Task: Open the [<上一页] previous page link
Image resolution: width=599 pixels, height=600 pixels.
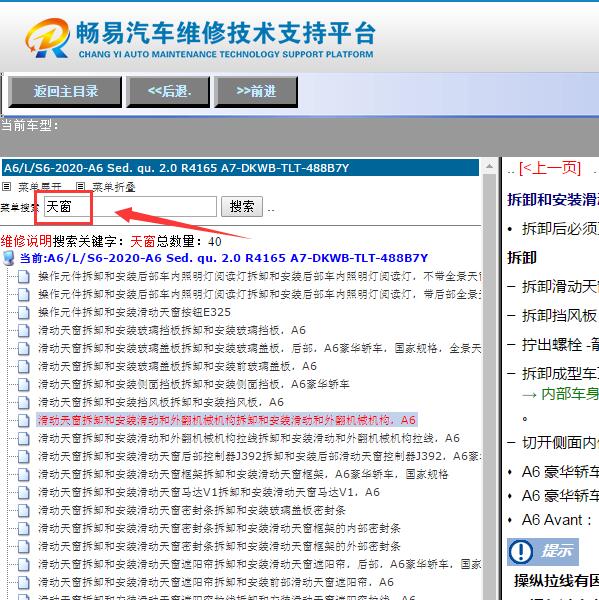Action: [550, 168]
